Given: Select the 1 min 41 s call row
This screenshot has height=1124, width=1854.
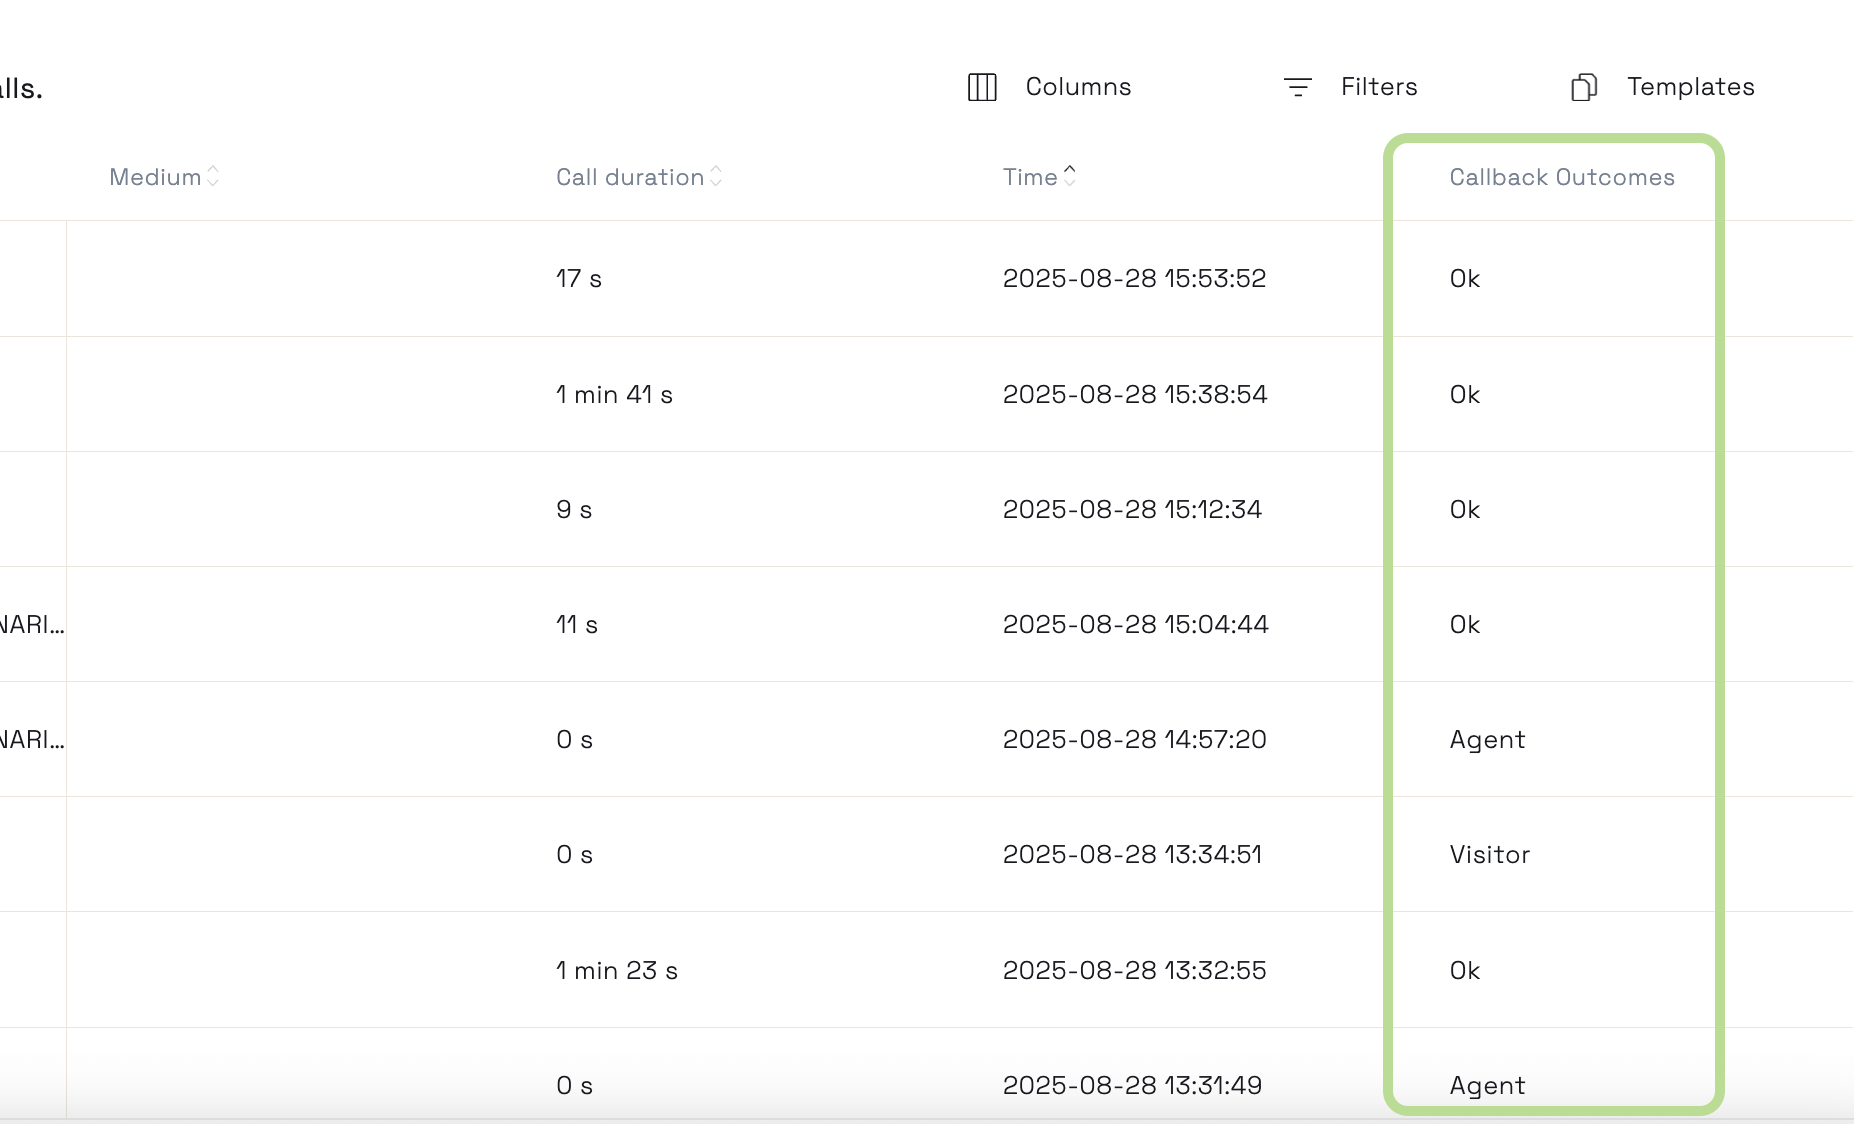Looking at the screenshot, I should click(927, 394).
